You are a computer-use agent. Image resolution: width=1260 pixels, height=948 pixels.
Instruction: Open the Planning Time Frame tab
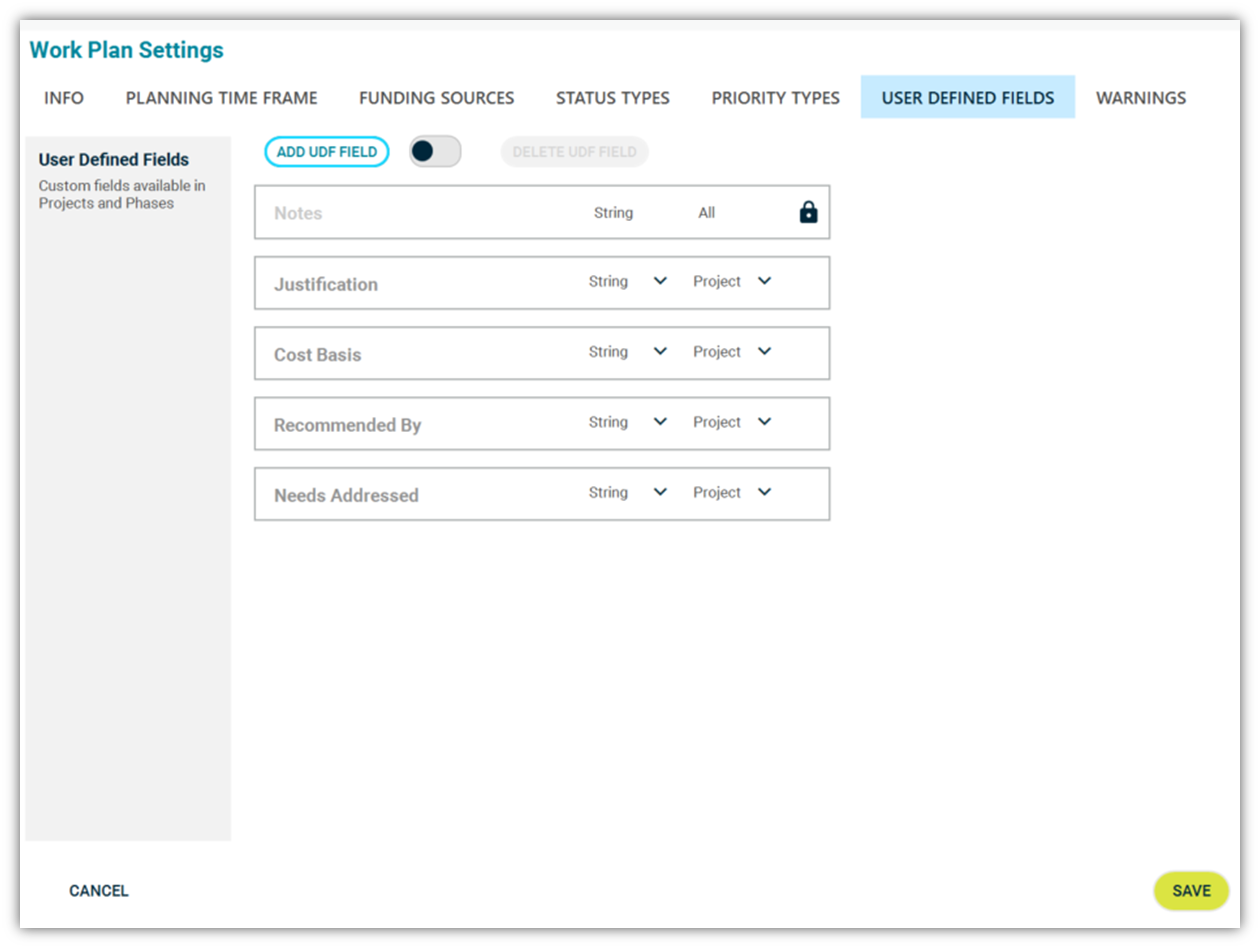click(x=221, y=98)
